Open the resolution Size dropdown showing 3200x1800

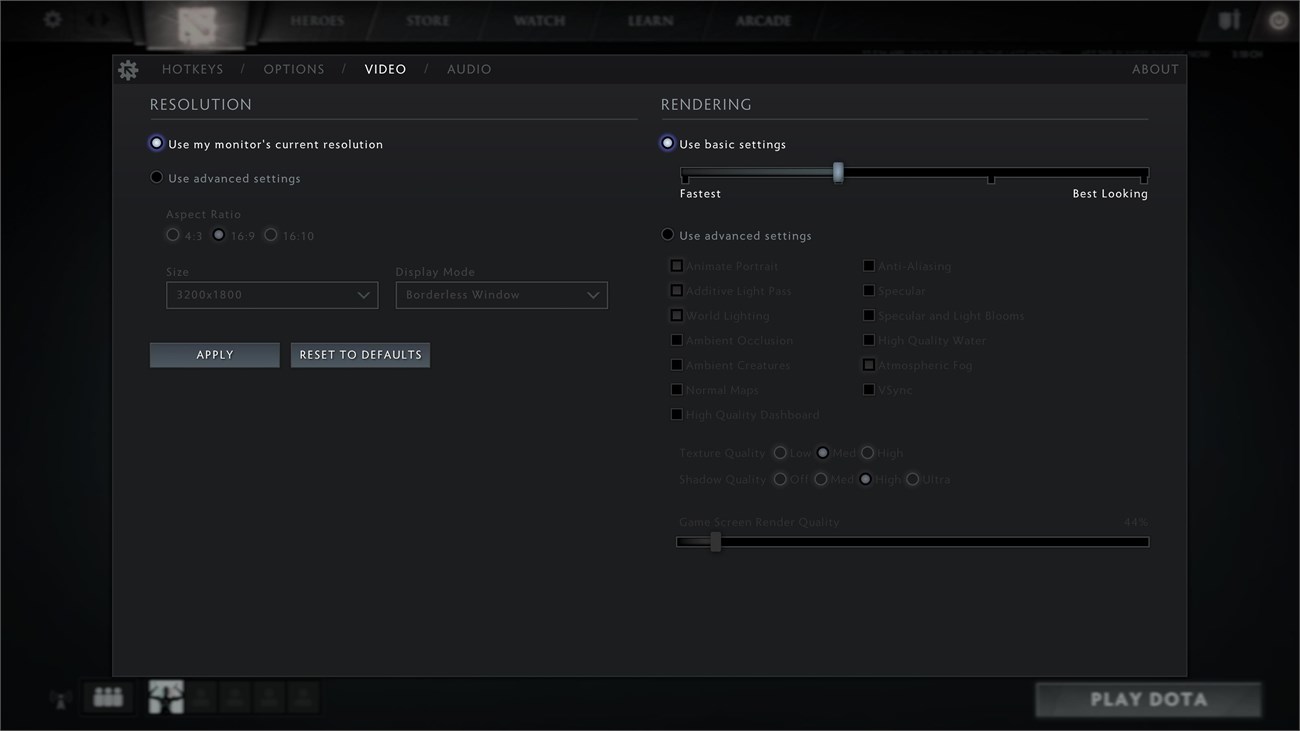coord(271,295)
